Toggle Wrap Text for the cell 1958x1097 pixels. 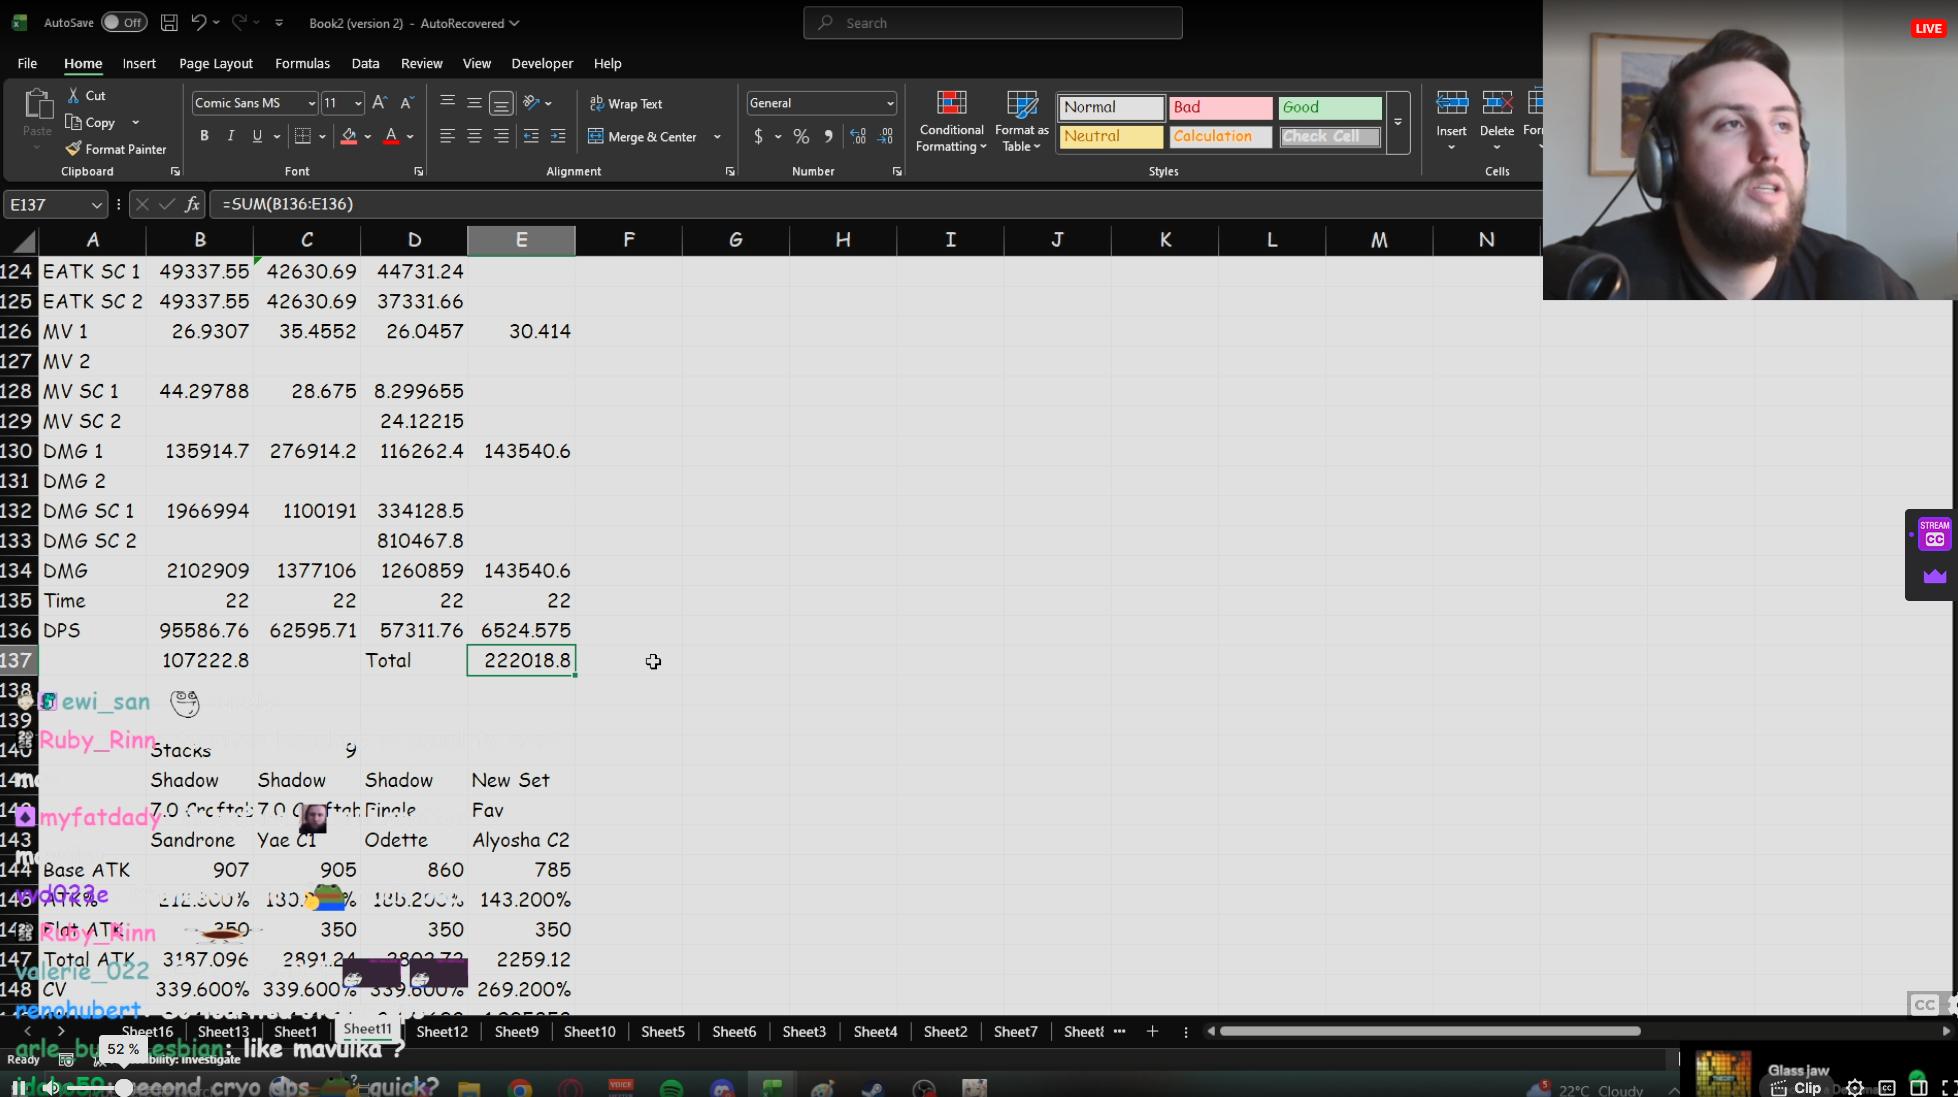626,103
